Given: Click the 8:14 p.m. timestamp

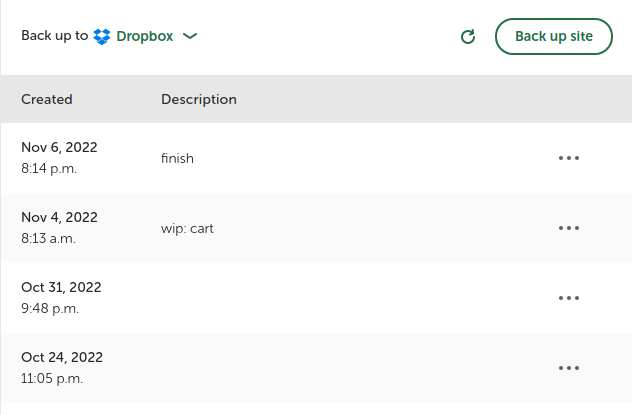Looking at the screenshot, I should [49, 168].
